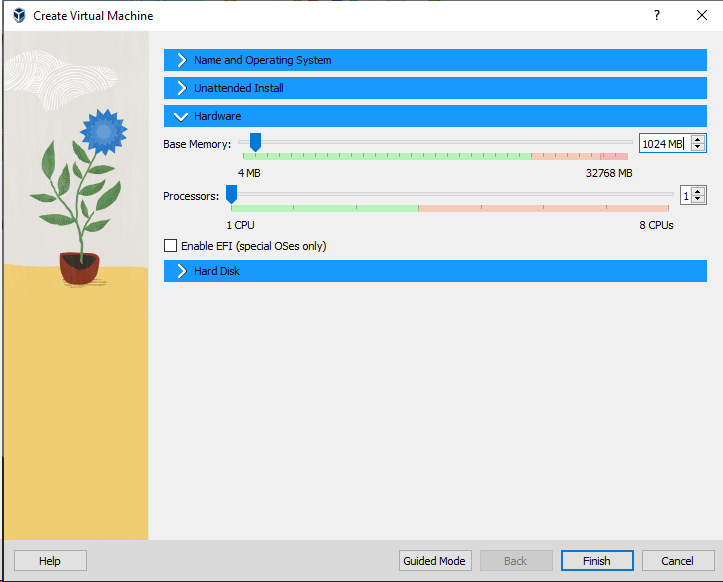Screen dimensions: 723x582
Task: Switch to Guided Mode
Action: pyautogui.click(x=434, y=561)
